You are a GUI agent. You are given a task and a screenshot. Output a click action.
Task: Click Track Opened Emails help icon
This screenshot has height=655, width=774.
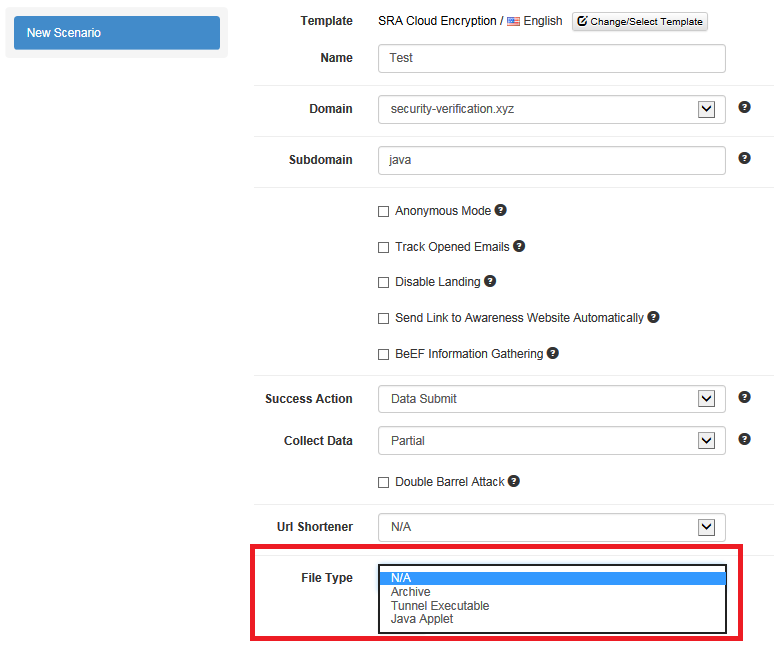click(519, 246)
